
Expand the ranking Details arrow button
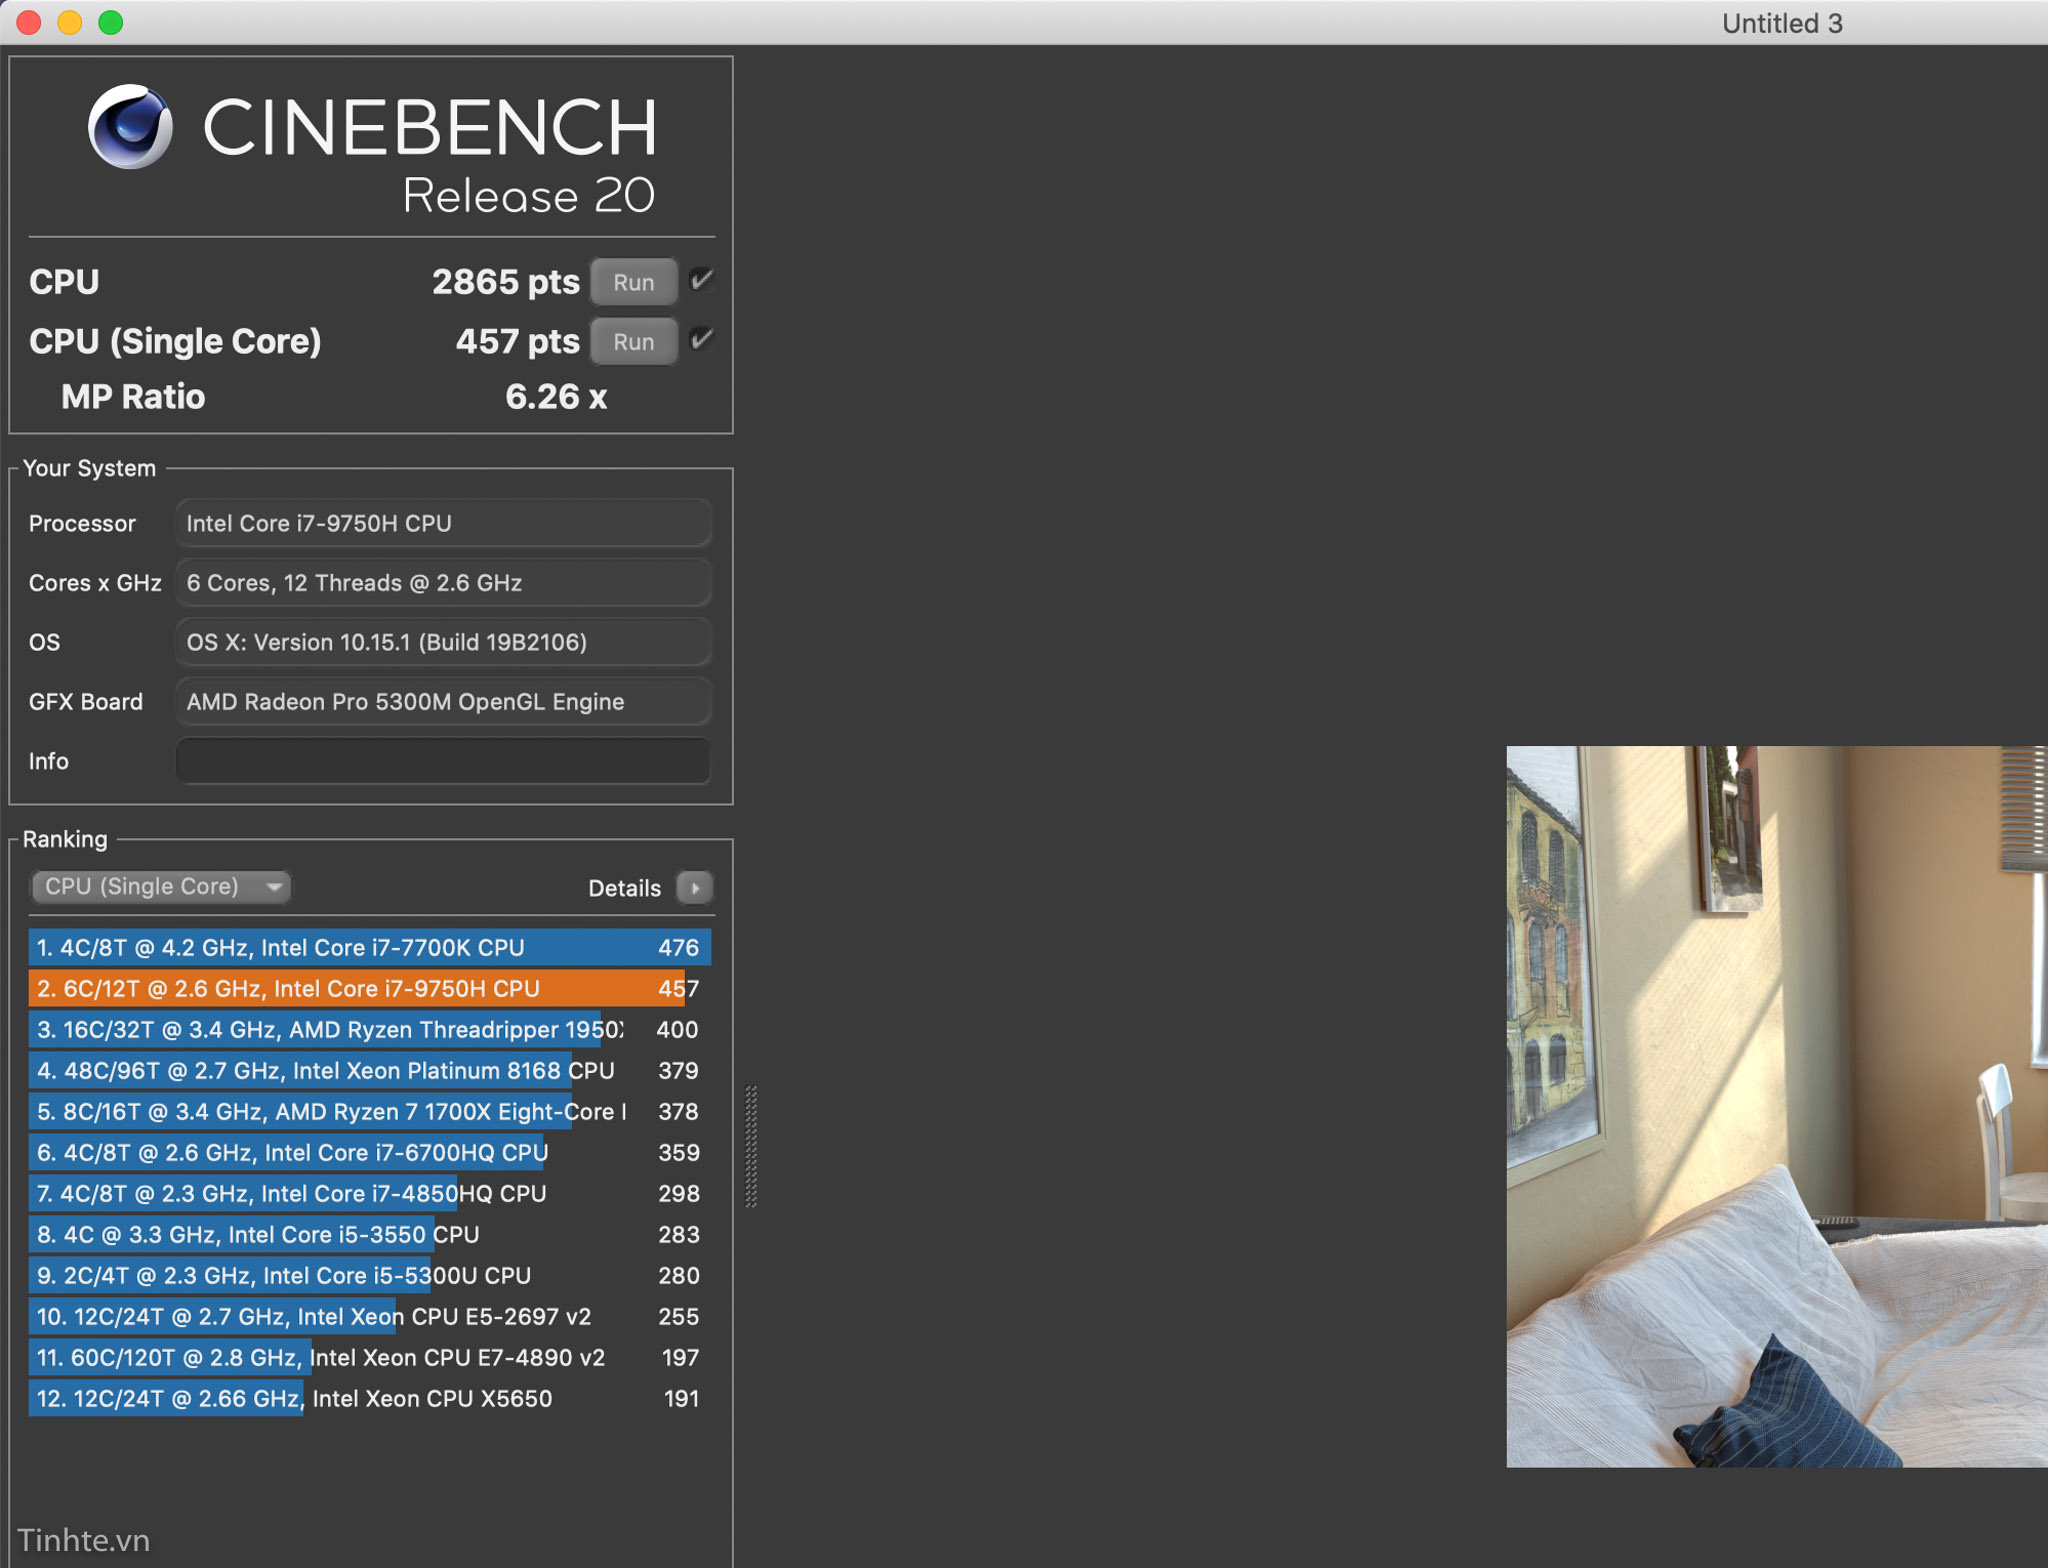pos(694,887)
